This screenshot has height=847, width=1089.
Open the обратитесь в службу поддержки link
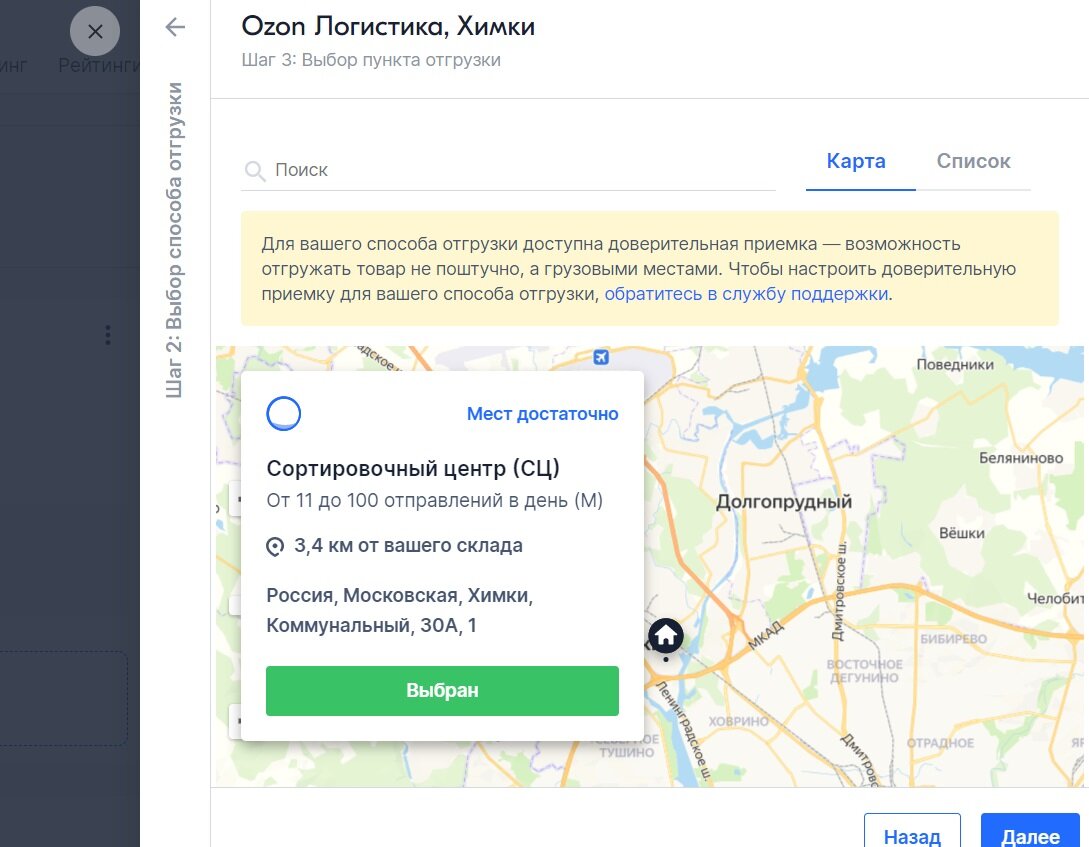pyautogui.click(x=747, y=294)
